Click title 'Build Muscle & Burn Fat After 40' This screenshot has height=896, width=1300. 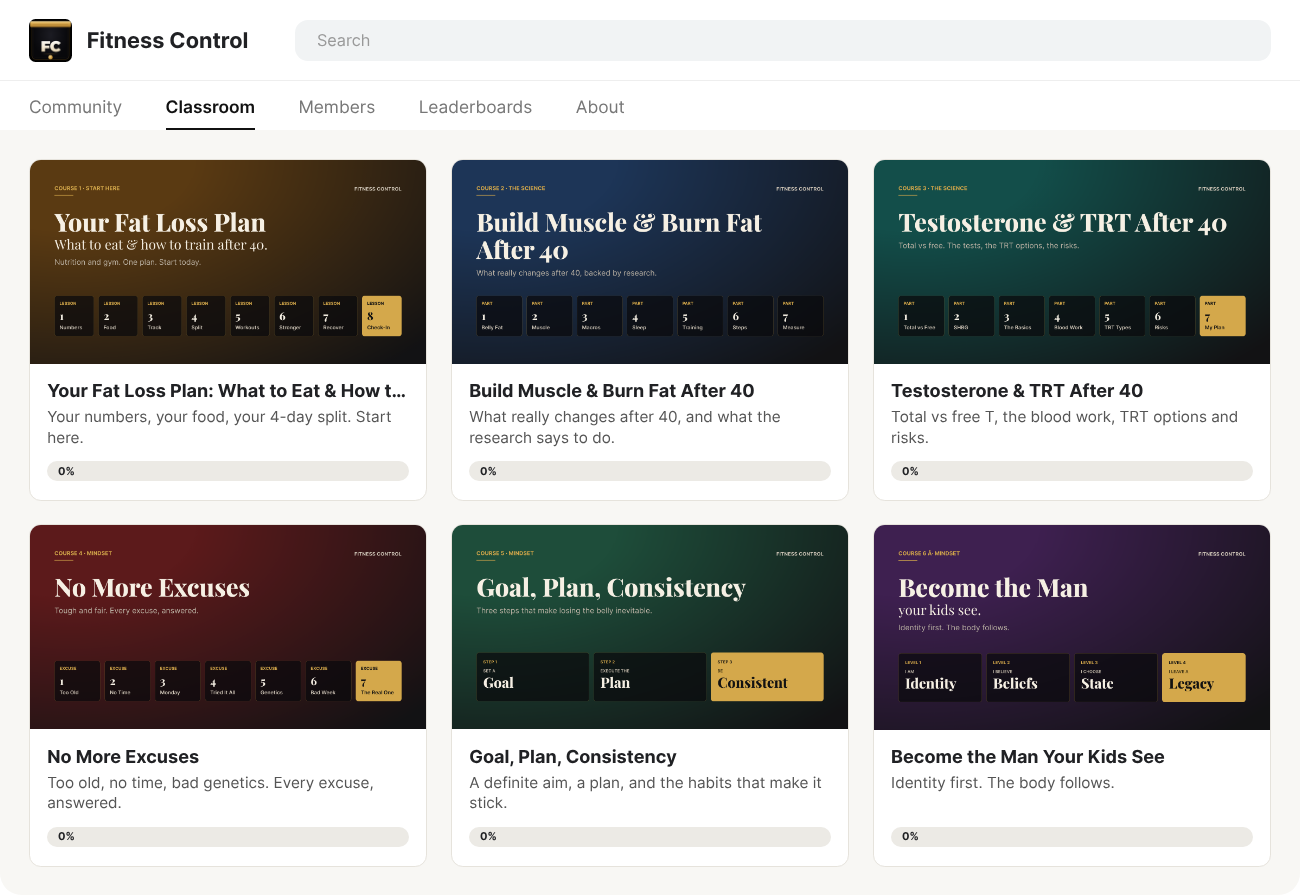point(612,391)
